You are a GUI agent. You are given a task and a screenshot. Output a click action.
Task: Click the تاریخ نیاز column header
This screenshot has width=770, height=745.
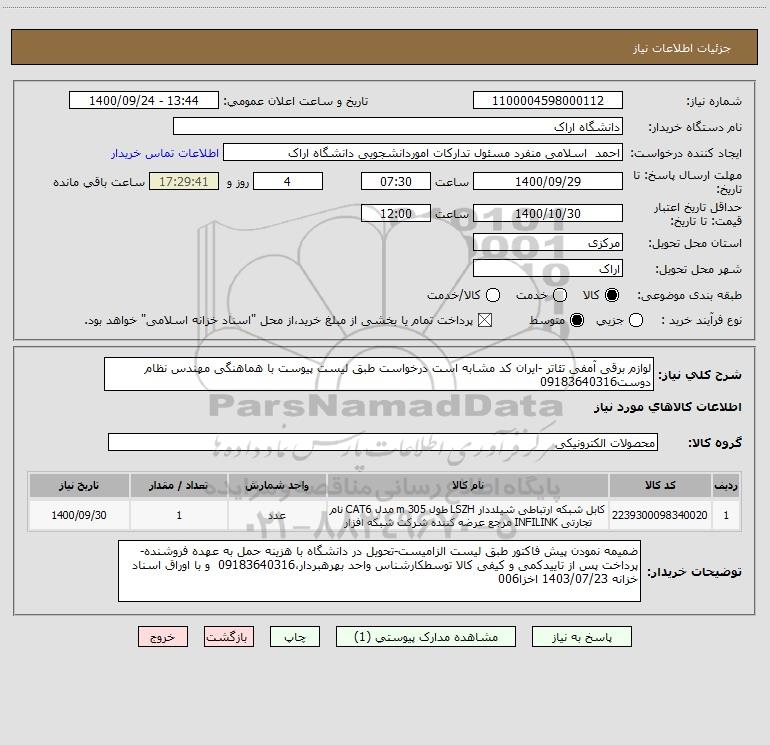[79, 485]
